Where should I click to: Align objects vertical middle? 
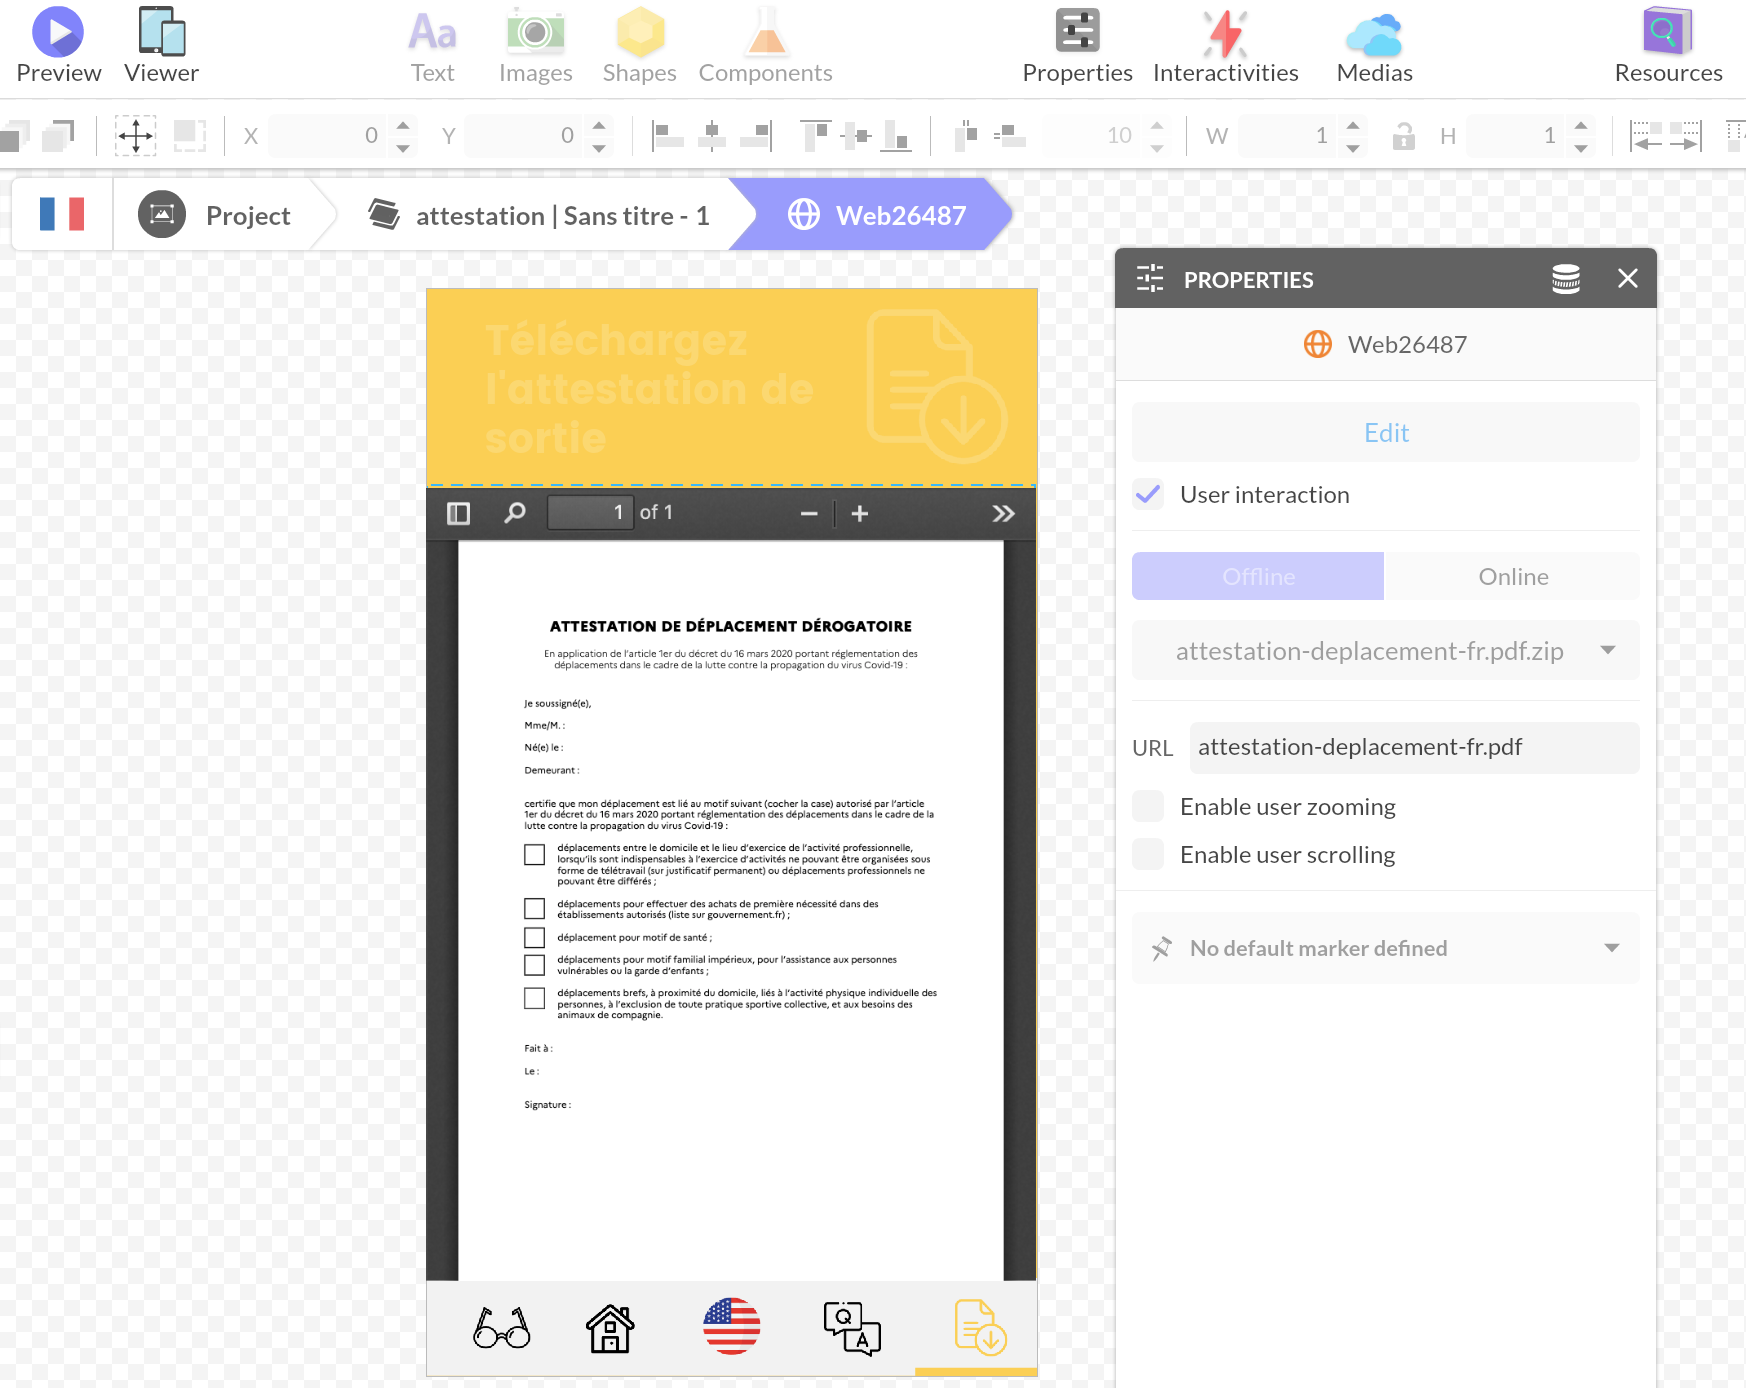[x=857, y=135]
